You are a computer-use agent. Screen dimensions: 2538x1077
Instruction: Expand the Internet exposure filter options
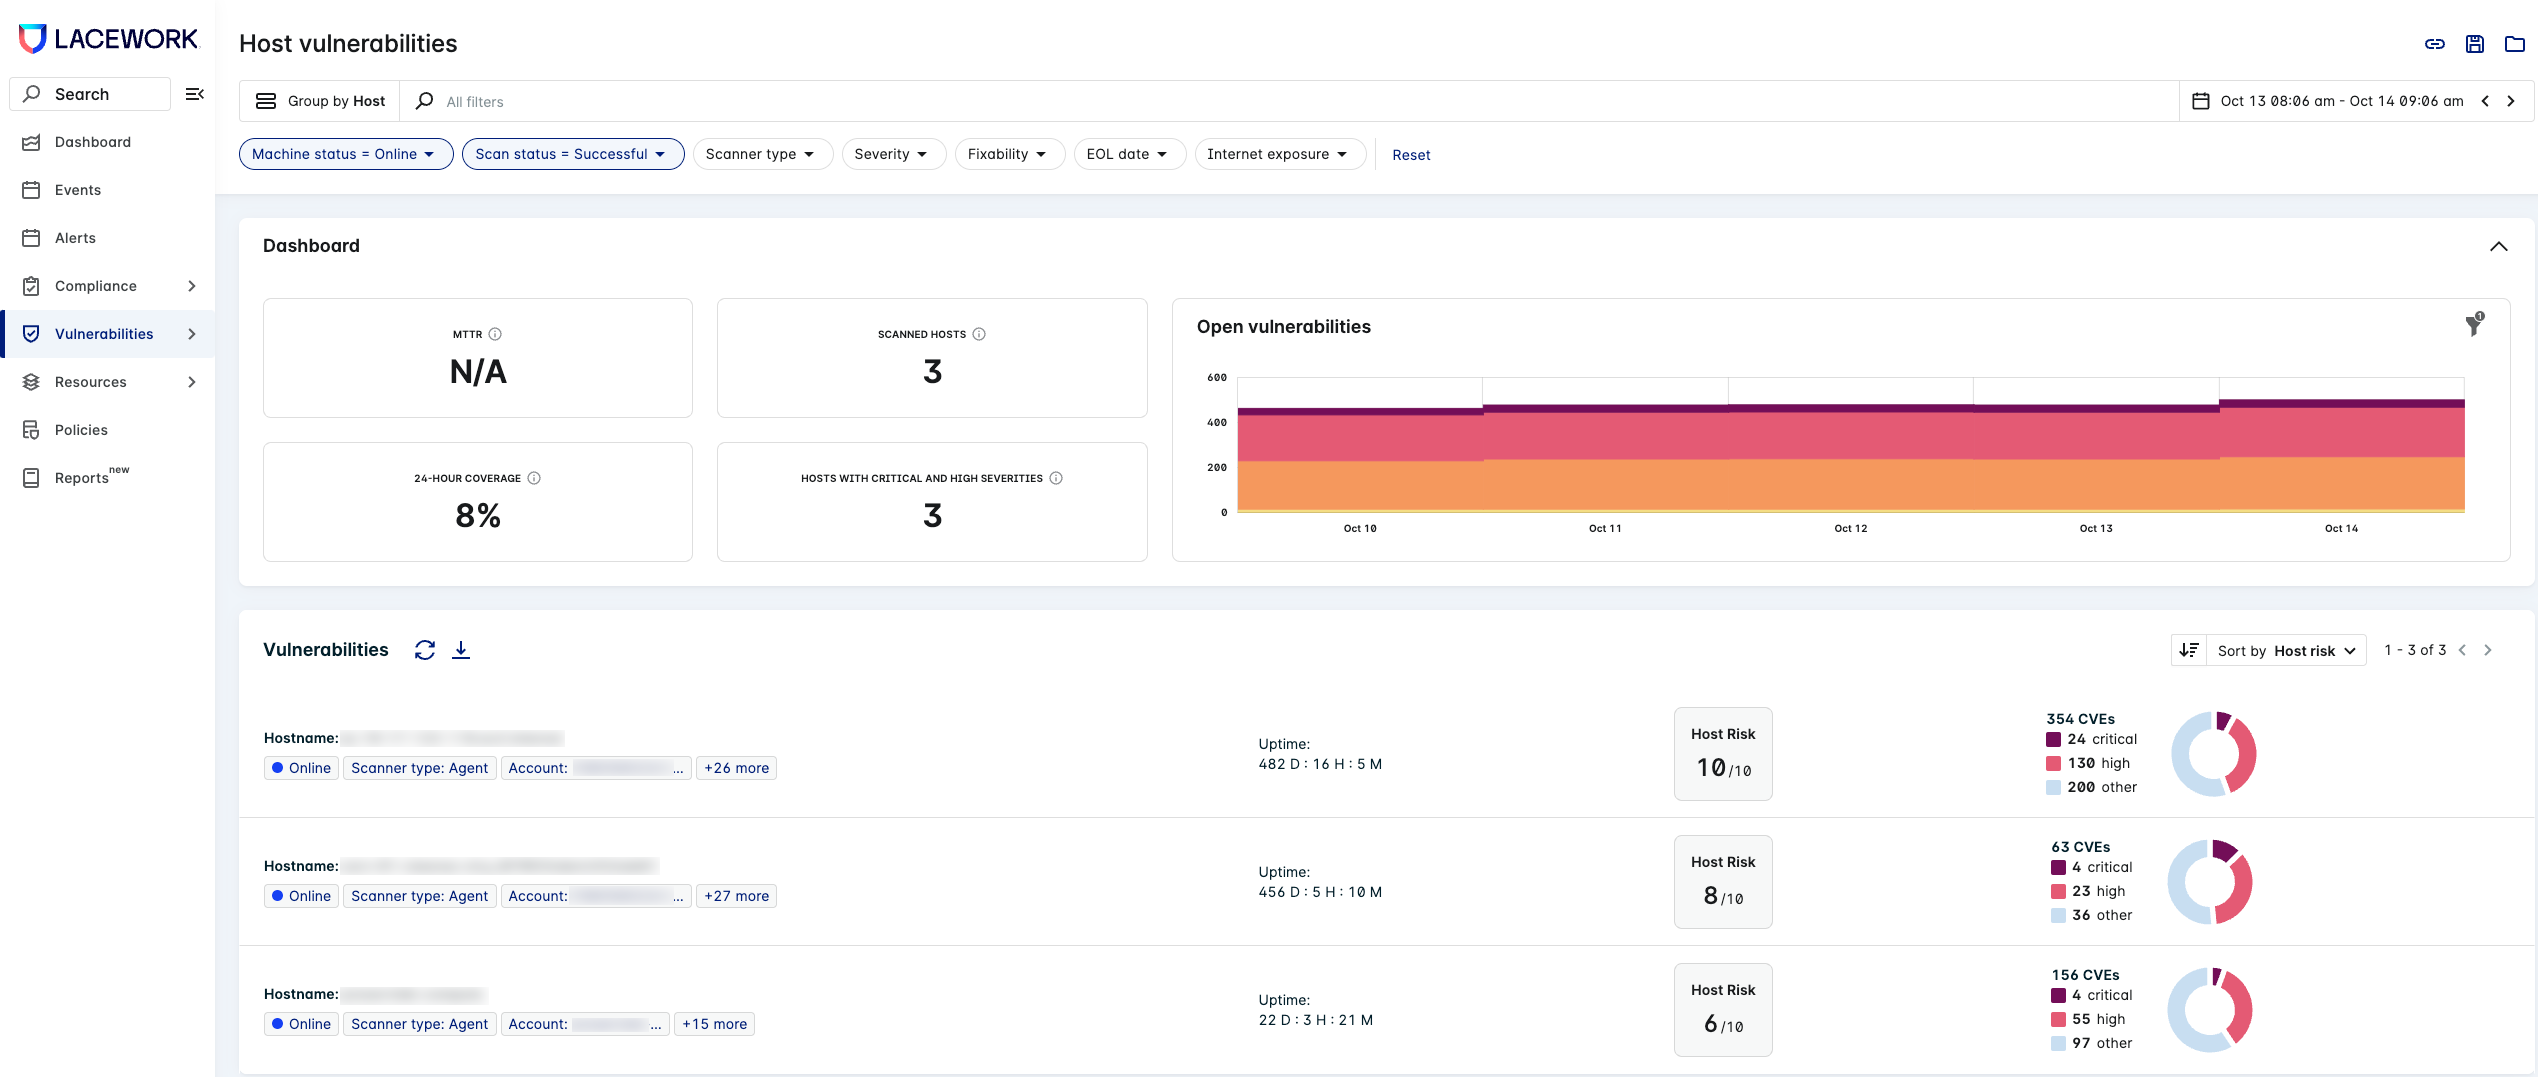tap(1280, 154)
